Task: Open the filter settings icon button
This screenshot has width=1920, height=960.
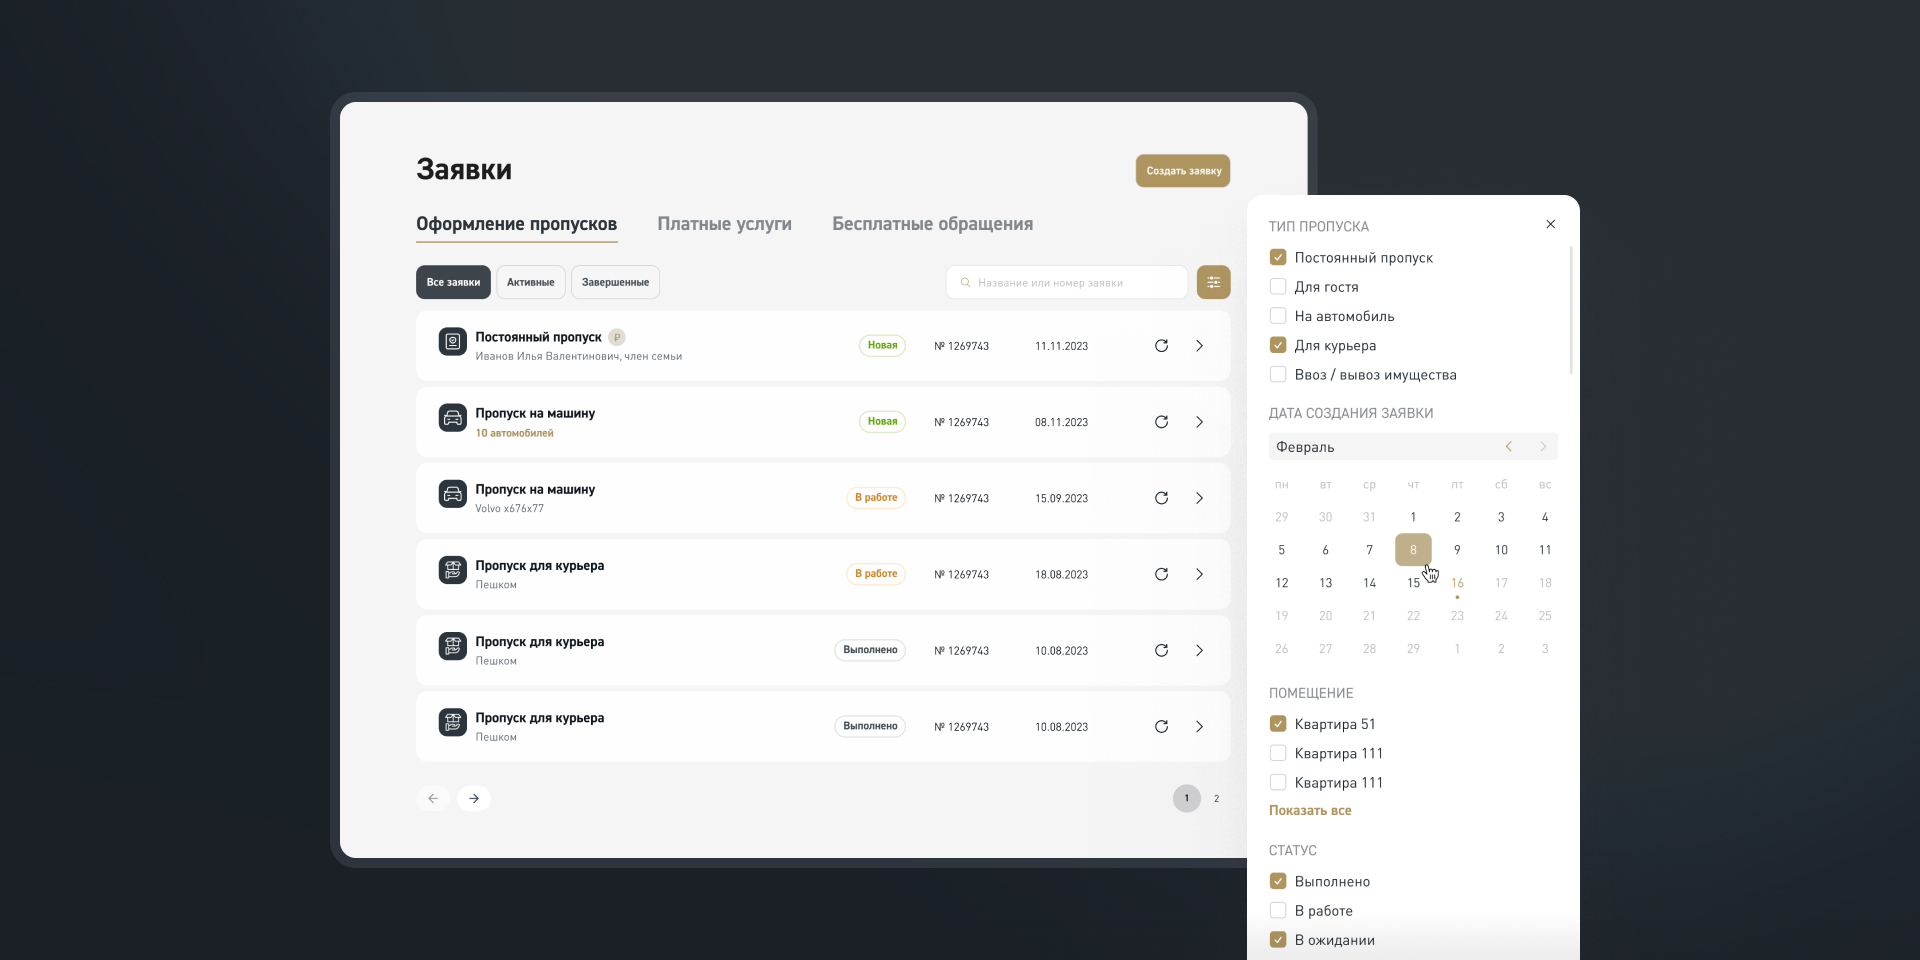Action: (x=1213, y=282)
